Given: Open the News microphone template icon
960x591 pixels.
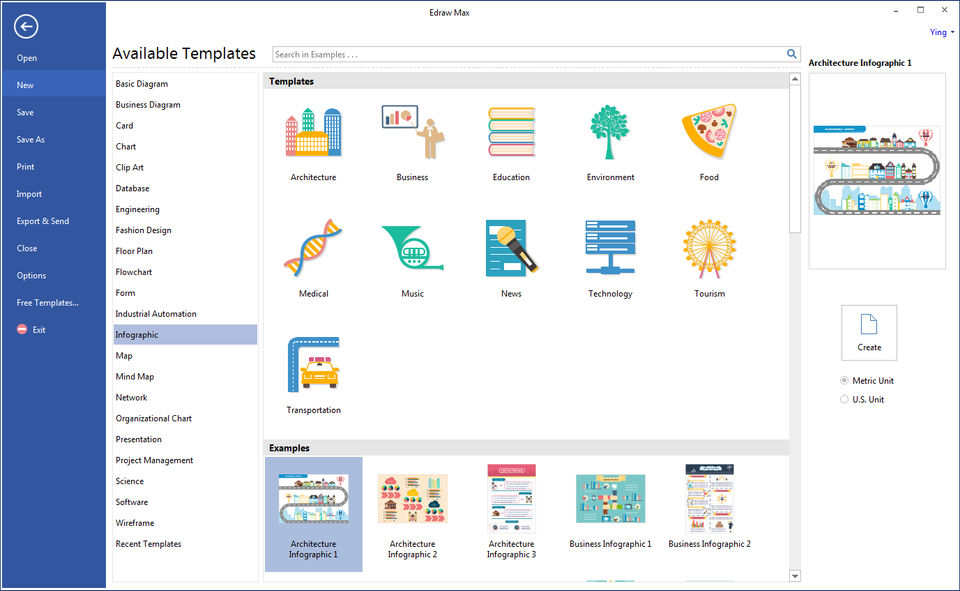Looking at the screenshot, I should pos(511,247).
